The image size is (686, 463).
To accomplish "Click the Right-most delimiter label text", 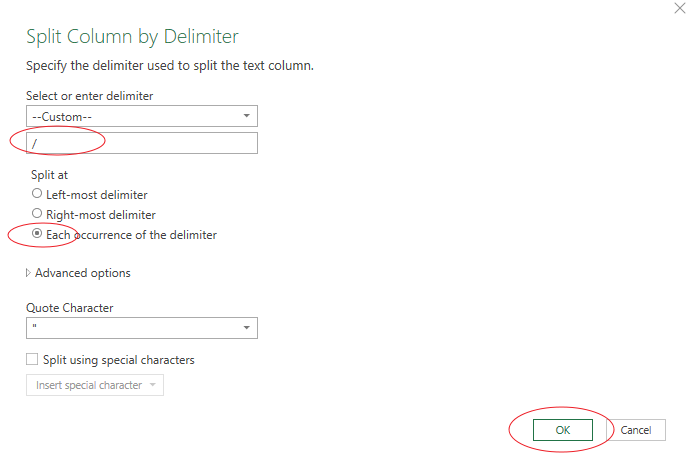I will [101, 214].
